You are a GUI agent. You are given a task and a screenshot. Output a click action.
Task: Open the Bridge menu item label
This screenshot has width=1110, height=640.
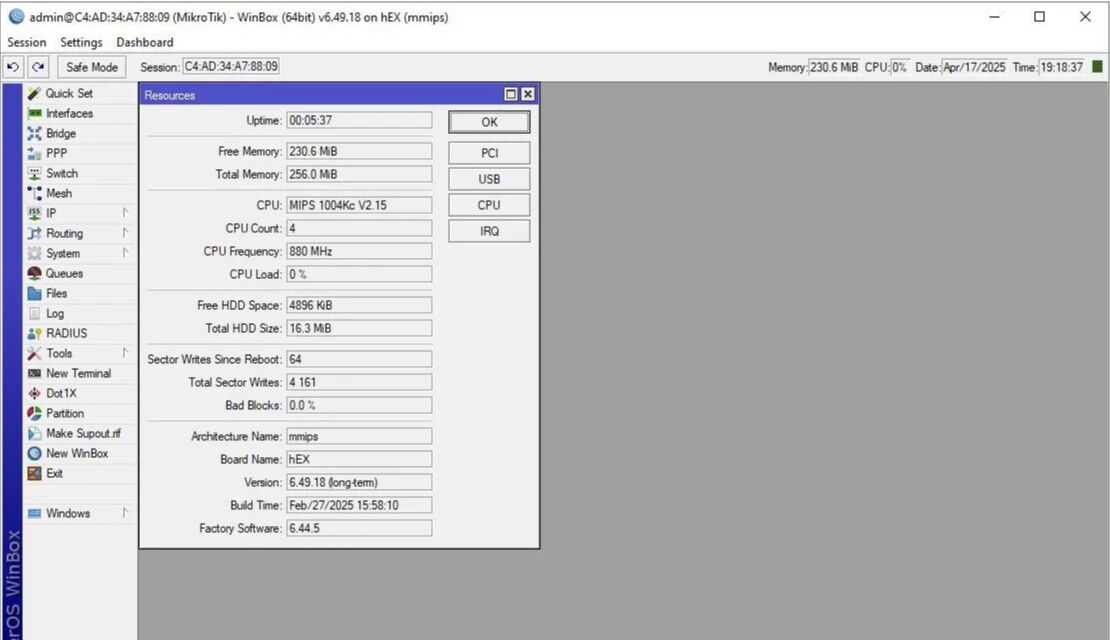(x=61, y=133)
